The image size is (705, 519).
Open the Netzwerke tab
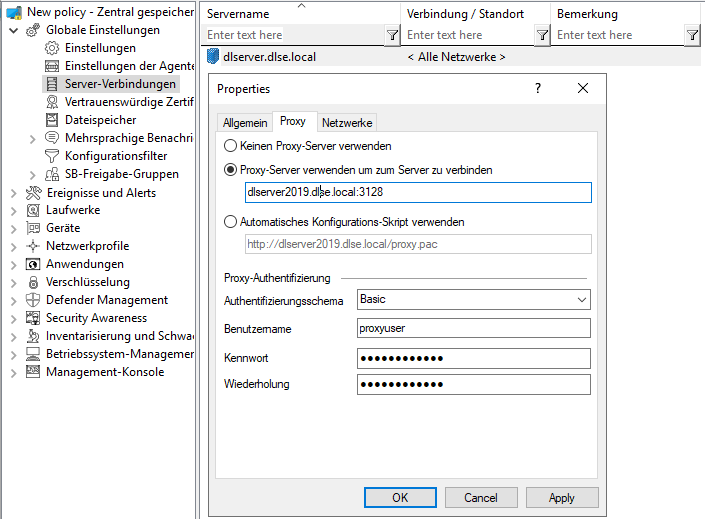(347, 122)
